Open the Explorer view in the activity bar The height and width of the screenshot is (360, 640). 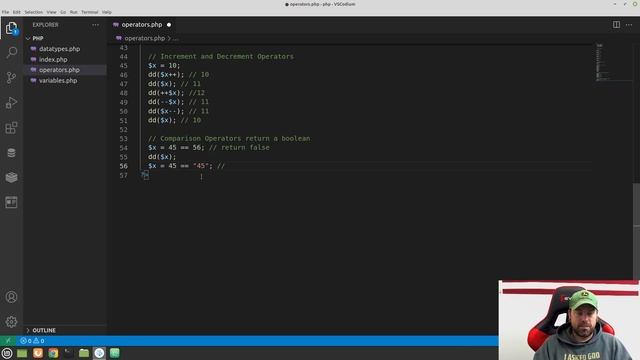(11, 28)
